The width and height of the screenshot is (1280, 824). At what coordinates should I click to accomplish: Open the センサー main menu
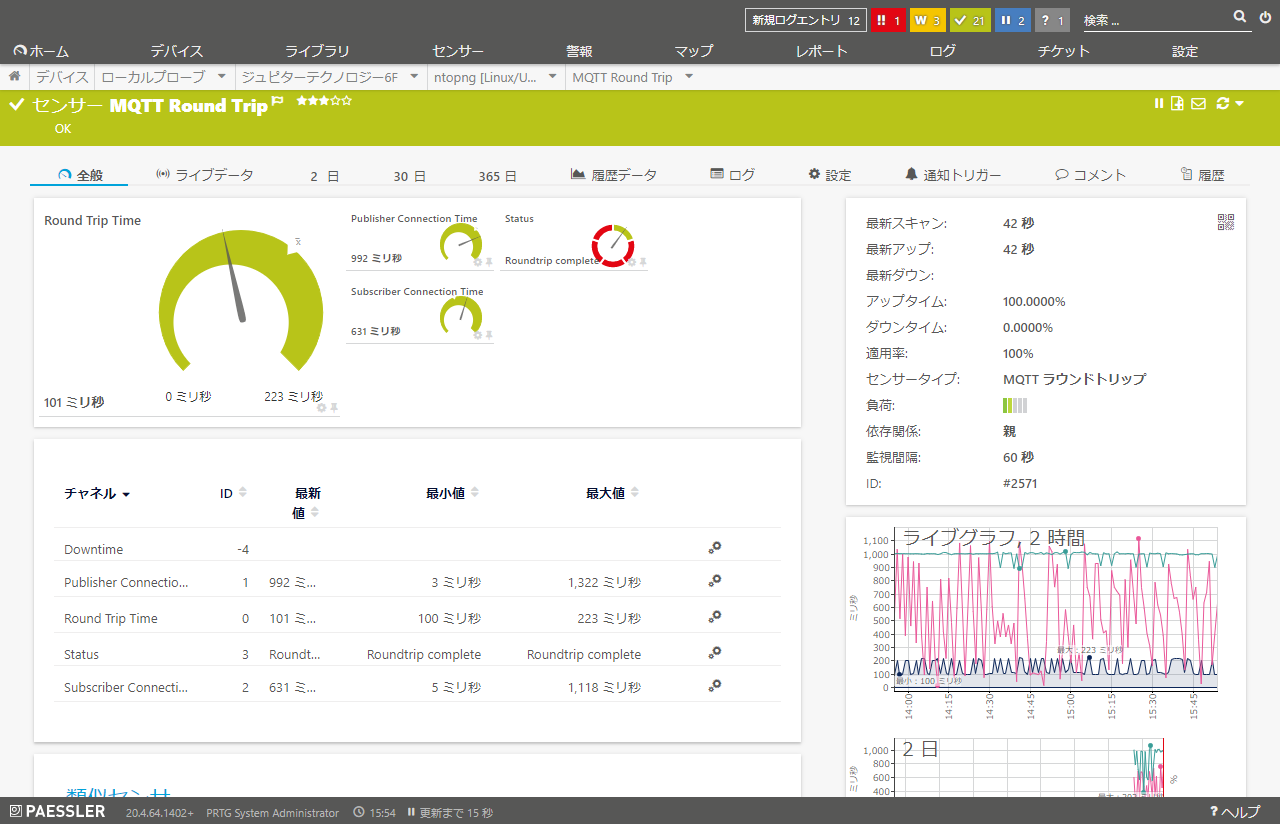tap(458, 51)
